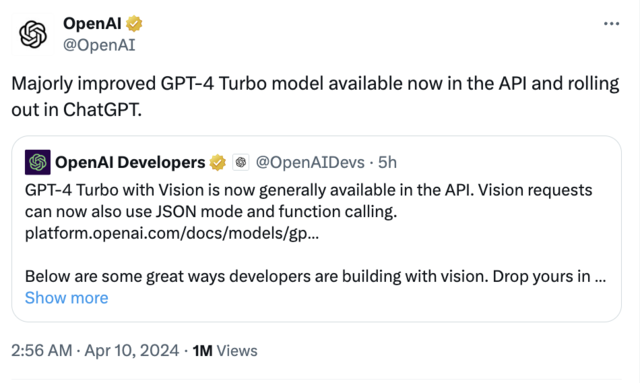Open the platform.openai.com docs link

(172, 233)
